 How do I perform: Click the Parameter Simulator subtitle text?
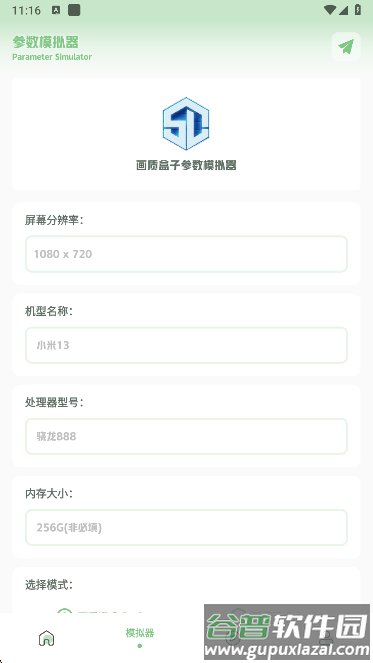52,57
